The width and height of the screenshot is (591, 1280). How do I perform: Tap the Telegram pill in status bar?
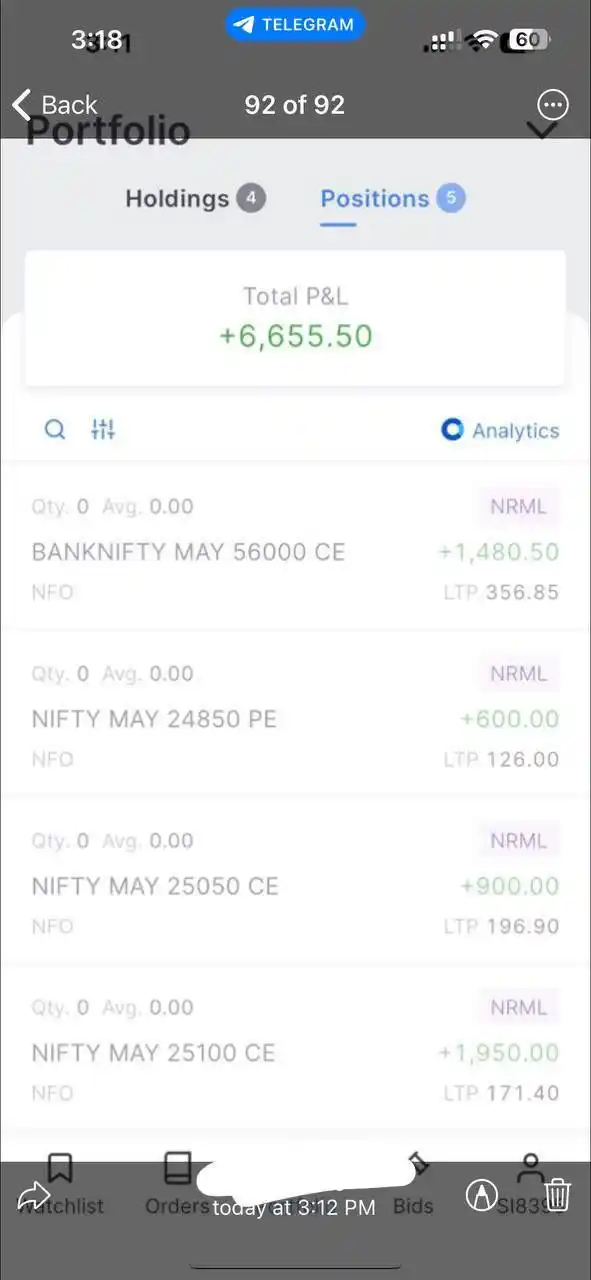pos(295,25)
